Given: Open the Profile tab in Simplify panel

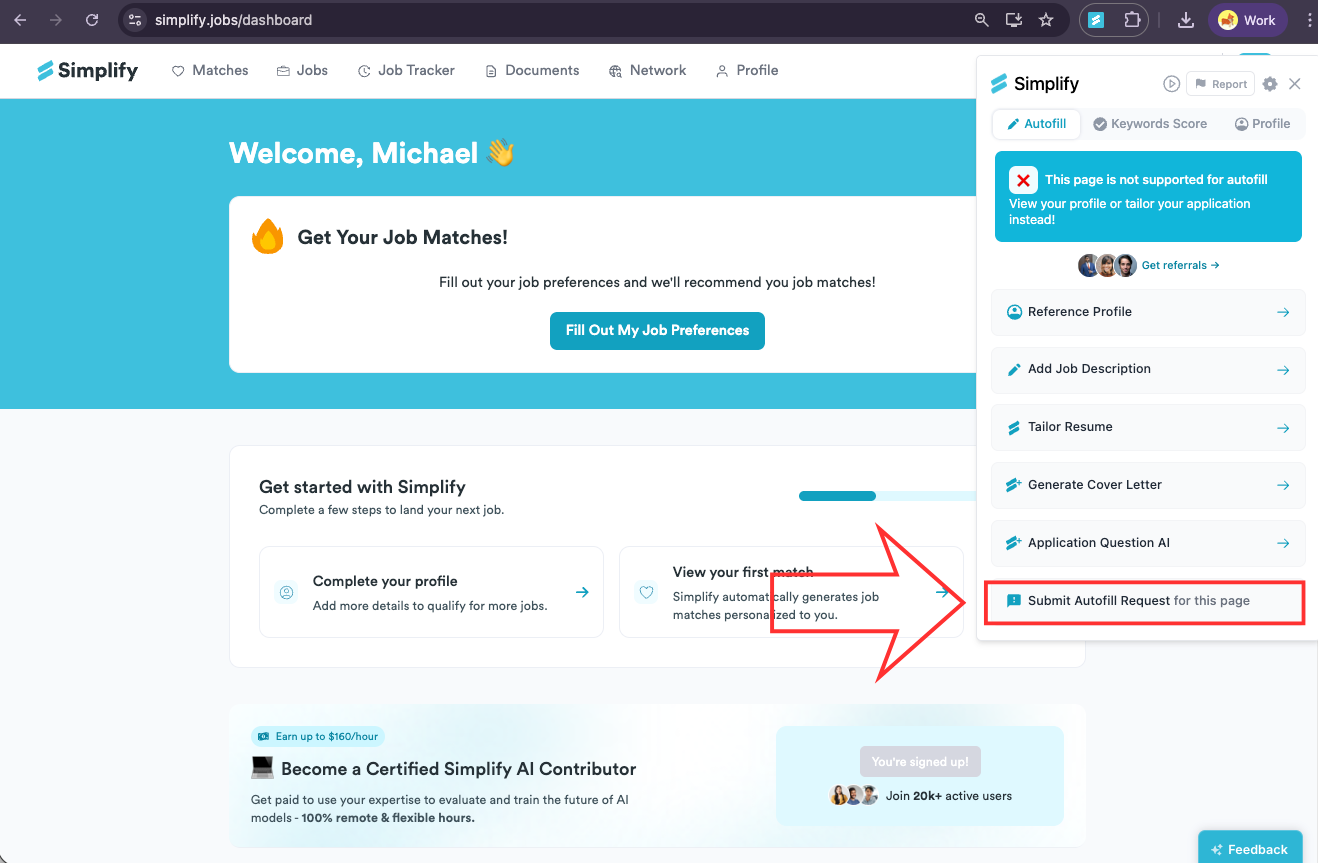Looking at the screenshot, I should 1262,124.
